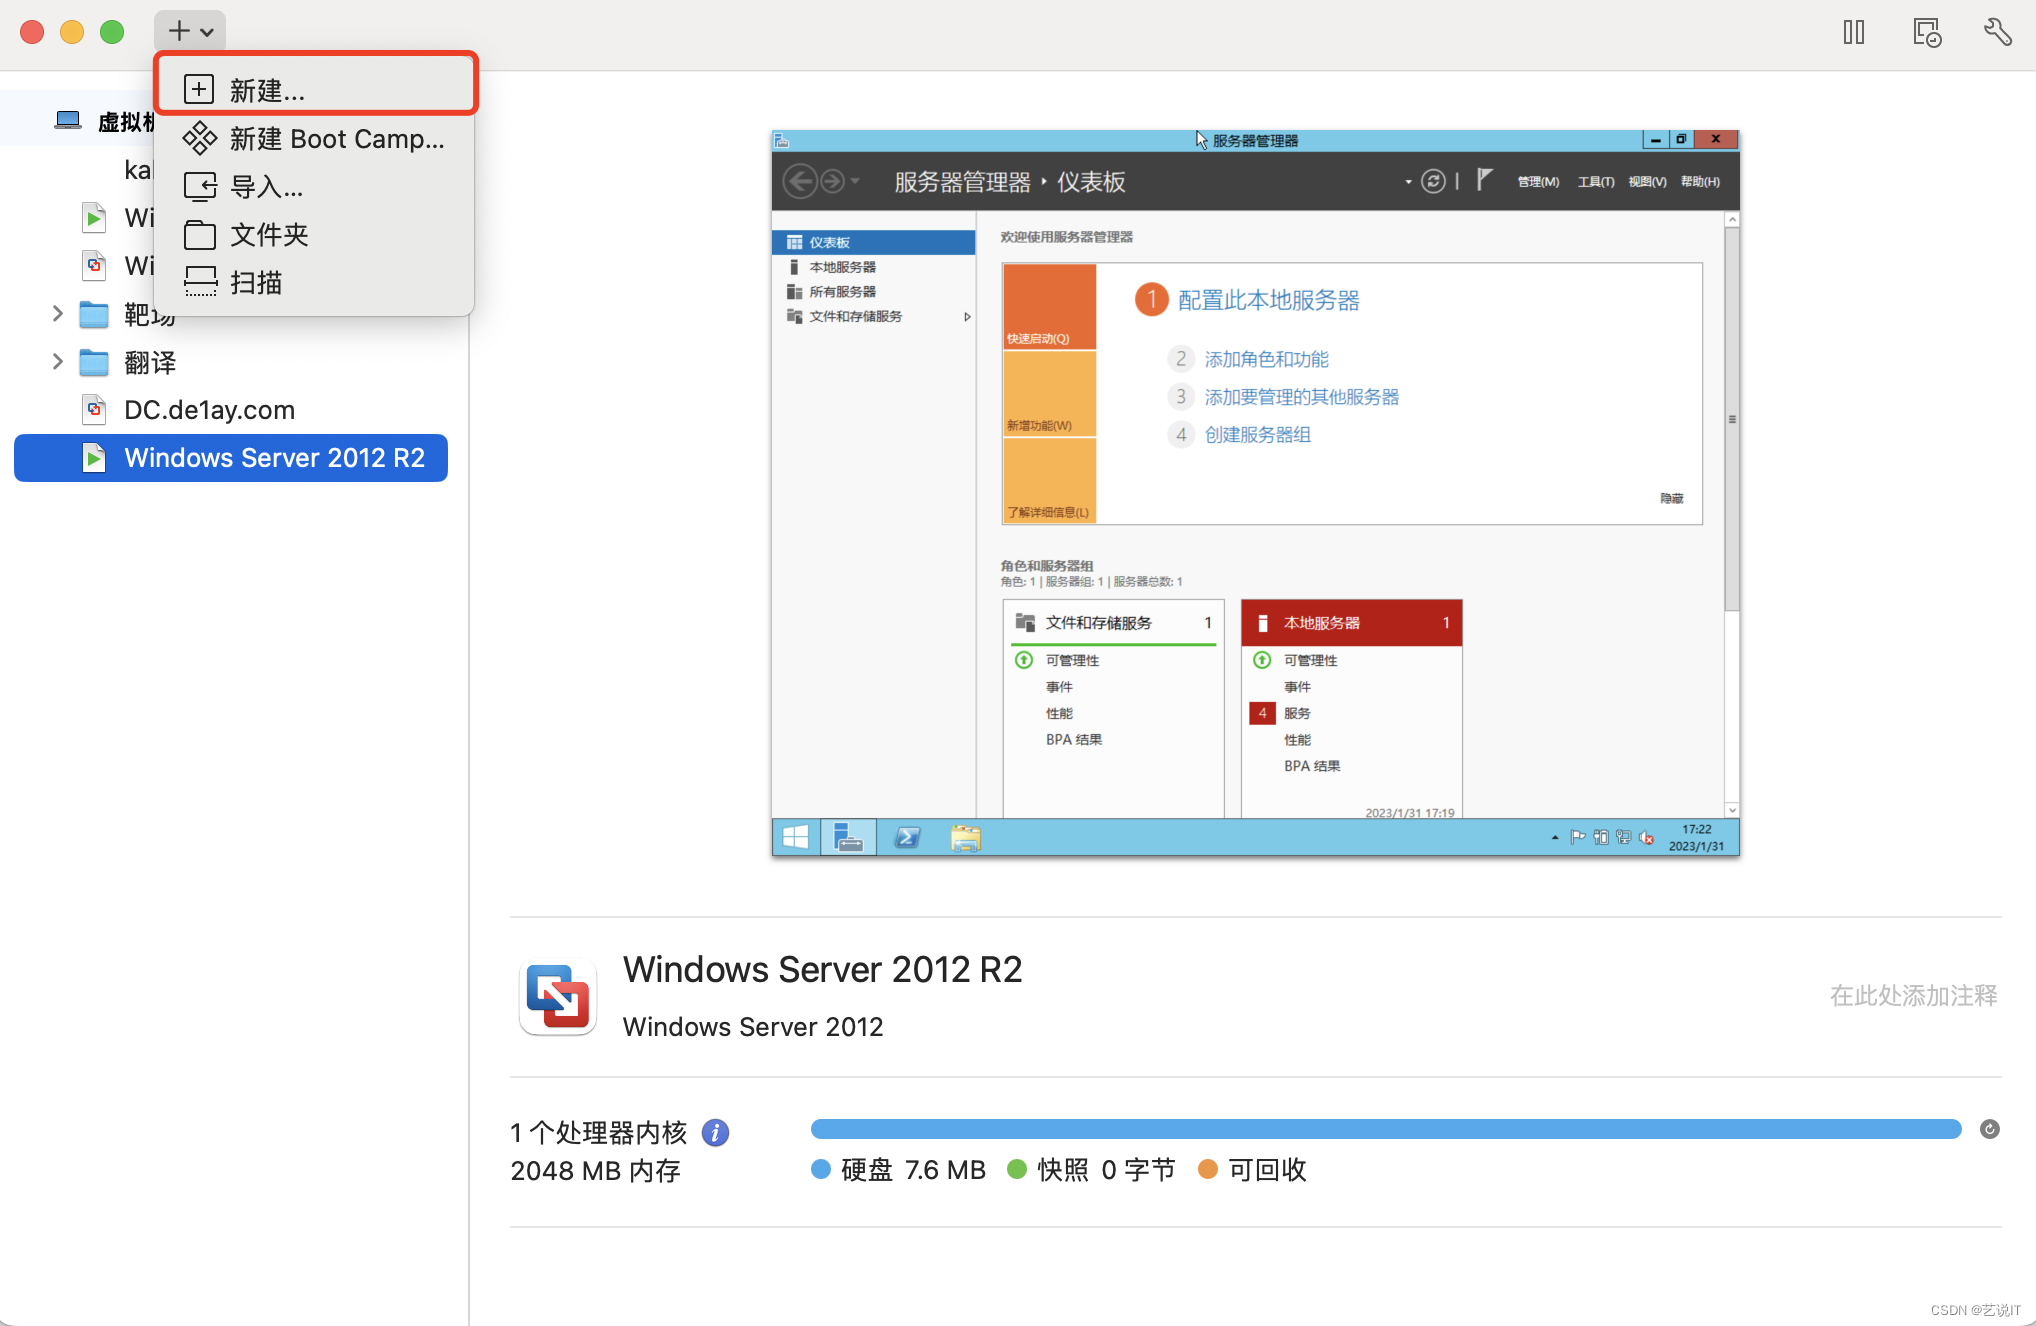Click the pause/suspend toolbar icon
This screenshot has height=1326, width=2036.
(1854, 32)
